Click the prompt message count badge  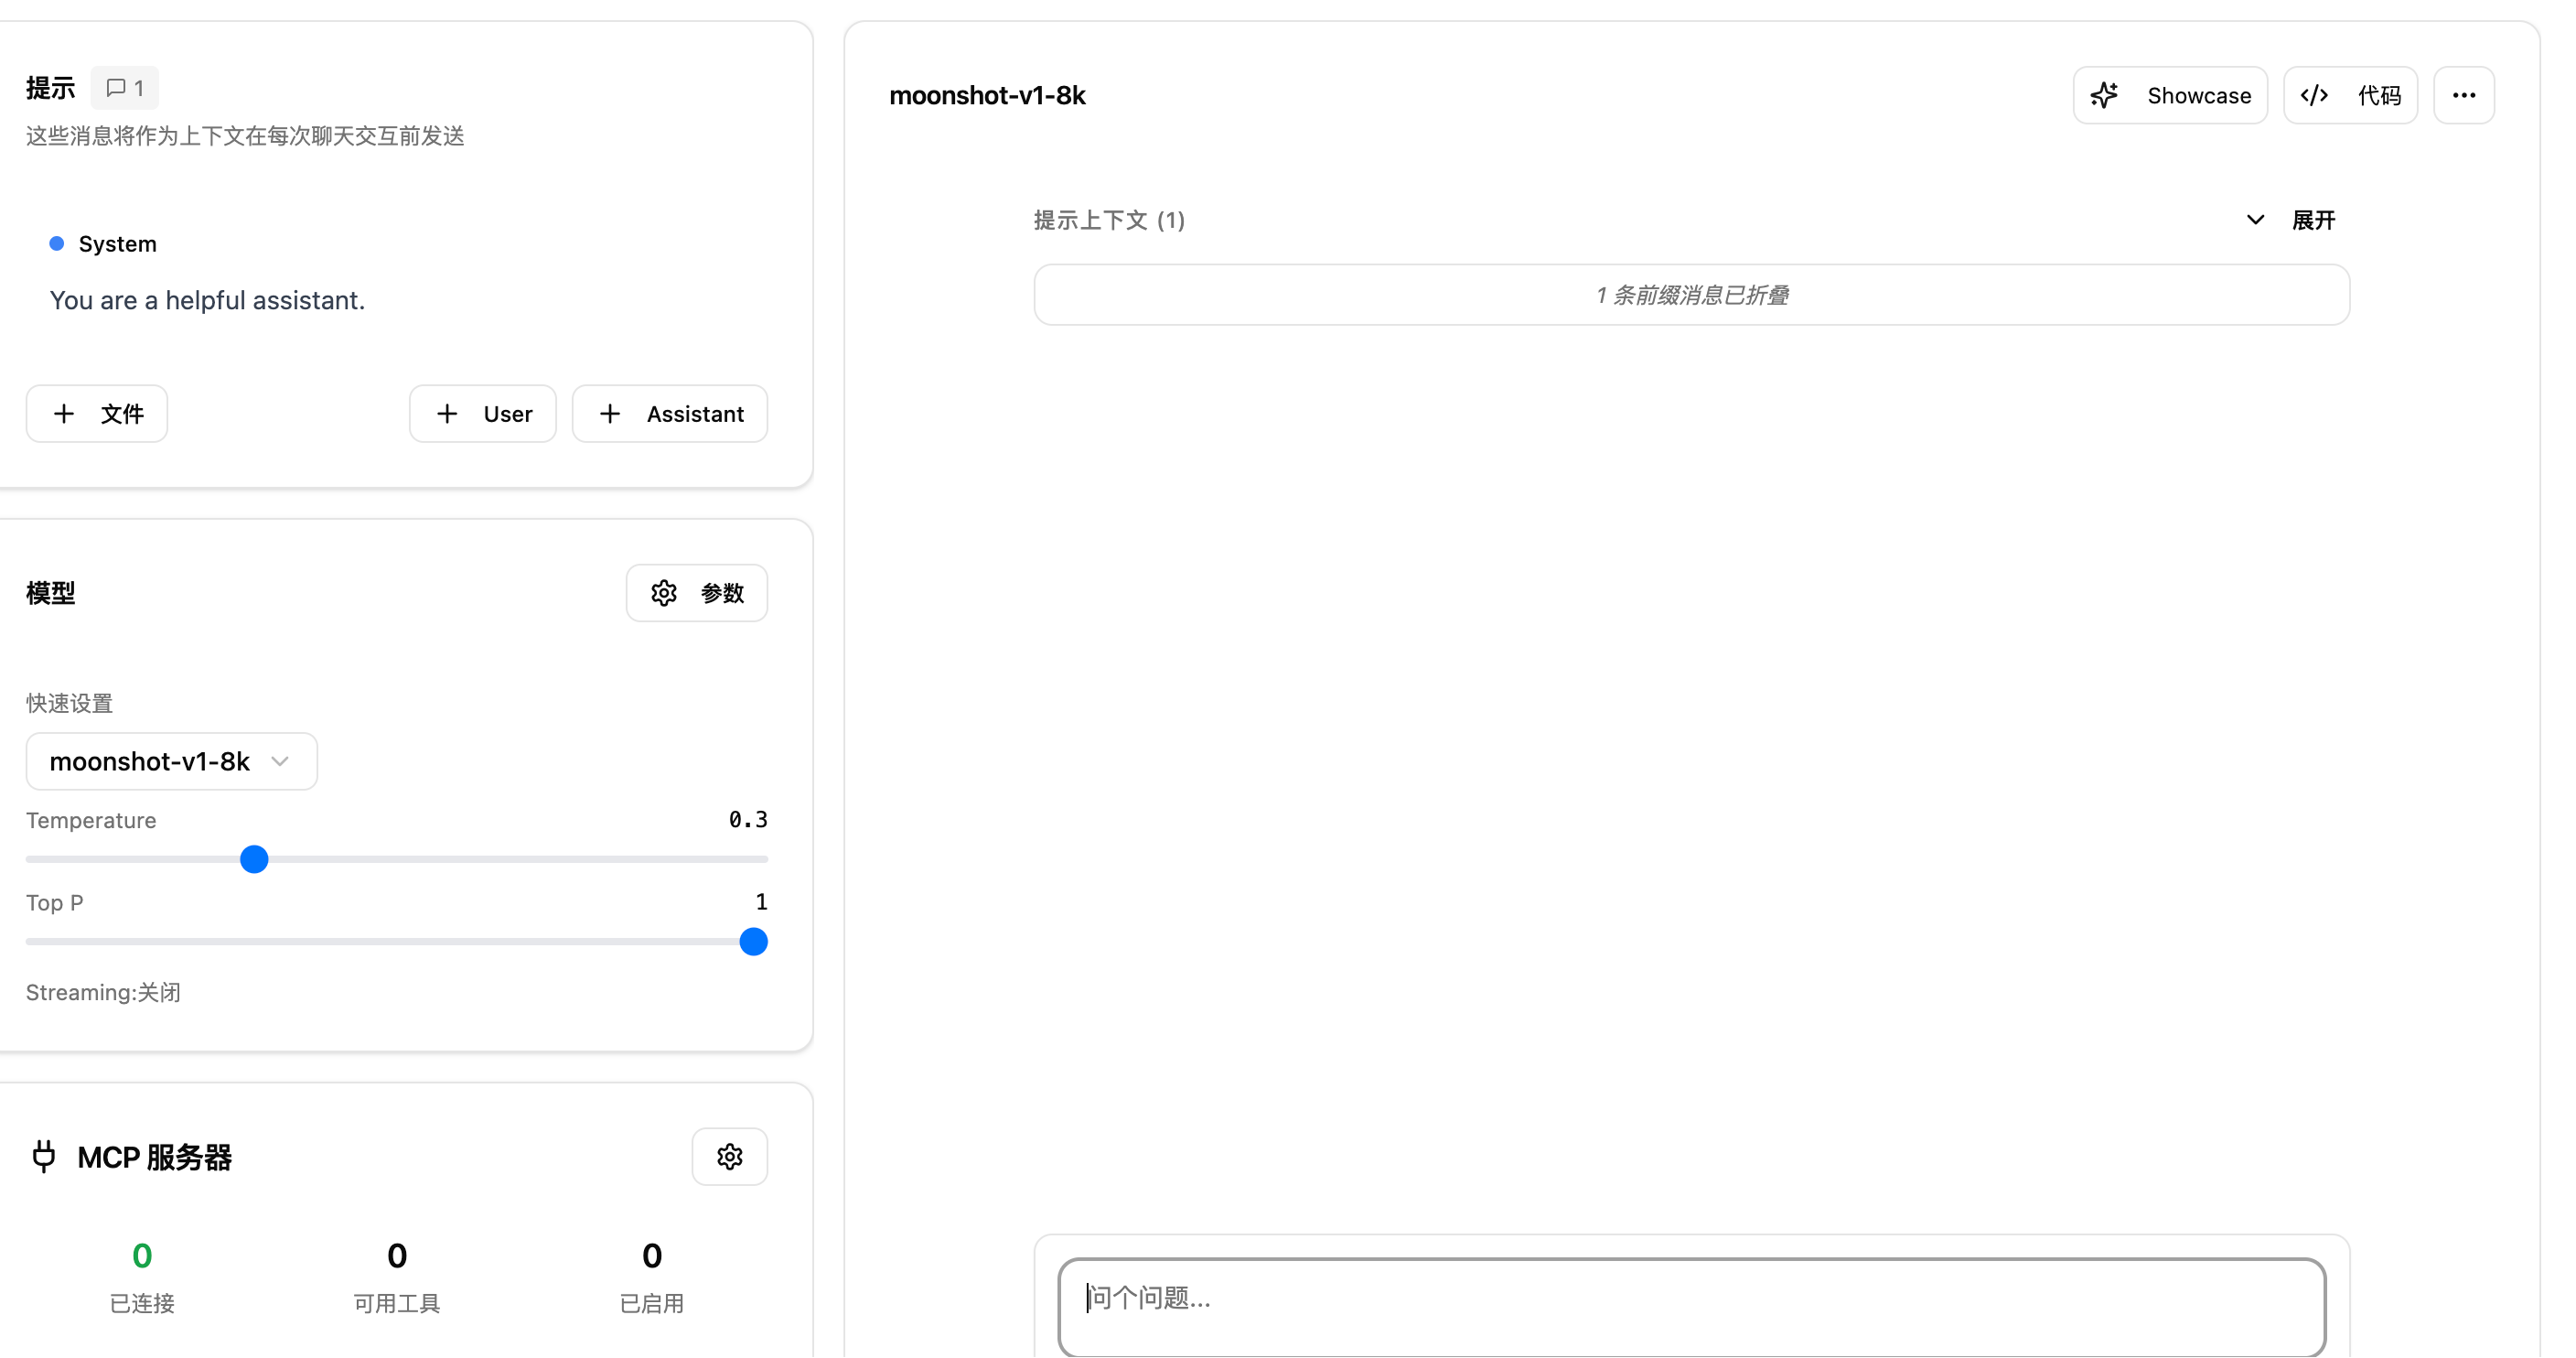pos(125,88)
